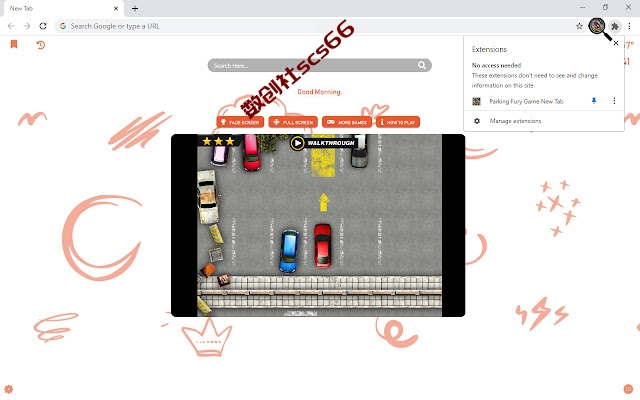Screen dimensions: 640x400
Task: Open the Parking Fury extension icon in toolbar
Action: pyautogui.click(x=597, y=26)
